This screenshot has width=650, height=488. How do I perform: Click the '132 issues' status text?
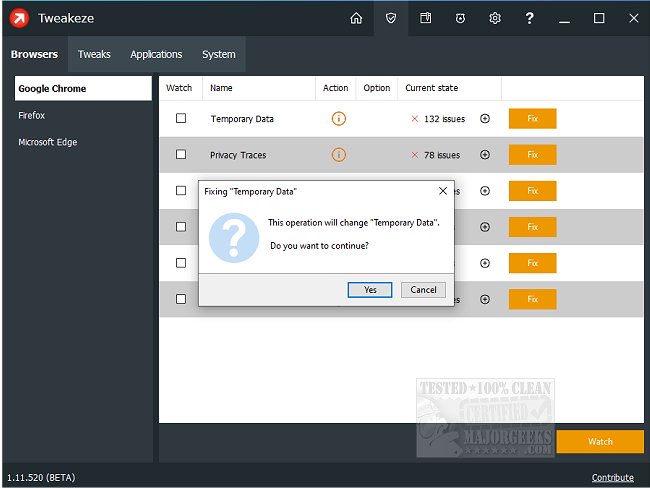[x=444, y=119]
